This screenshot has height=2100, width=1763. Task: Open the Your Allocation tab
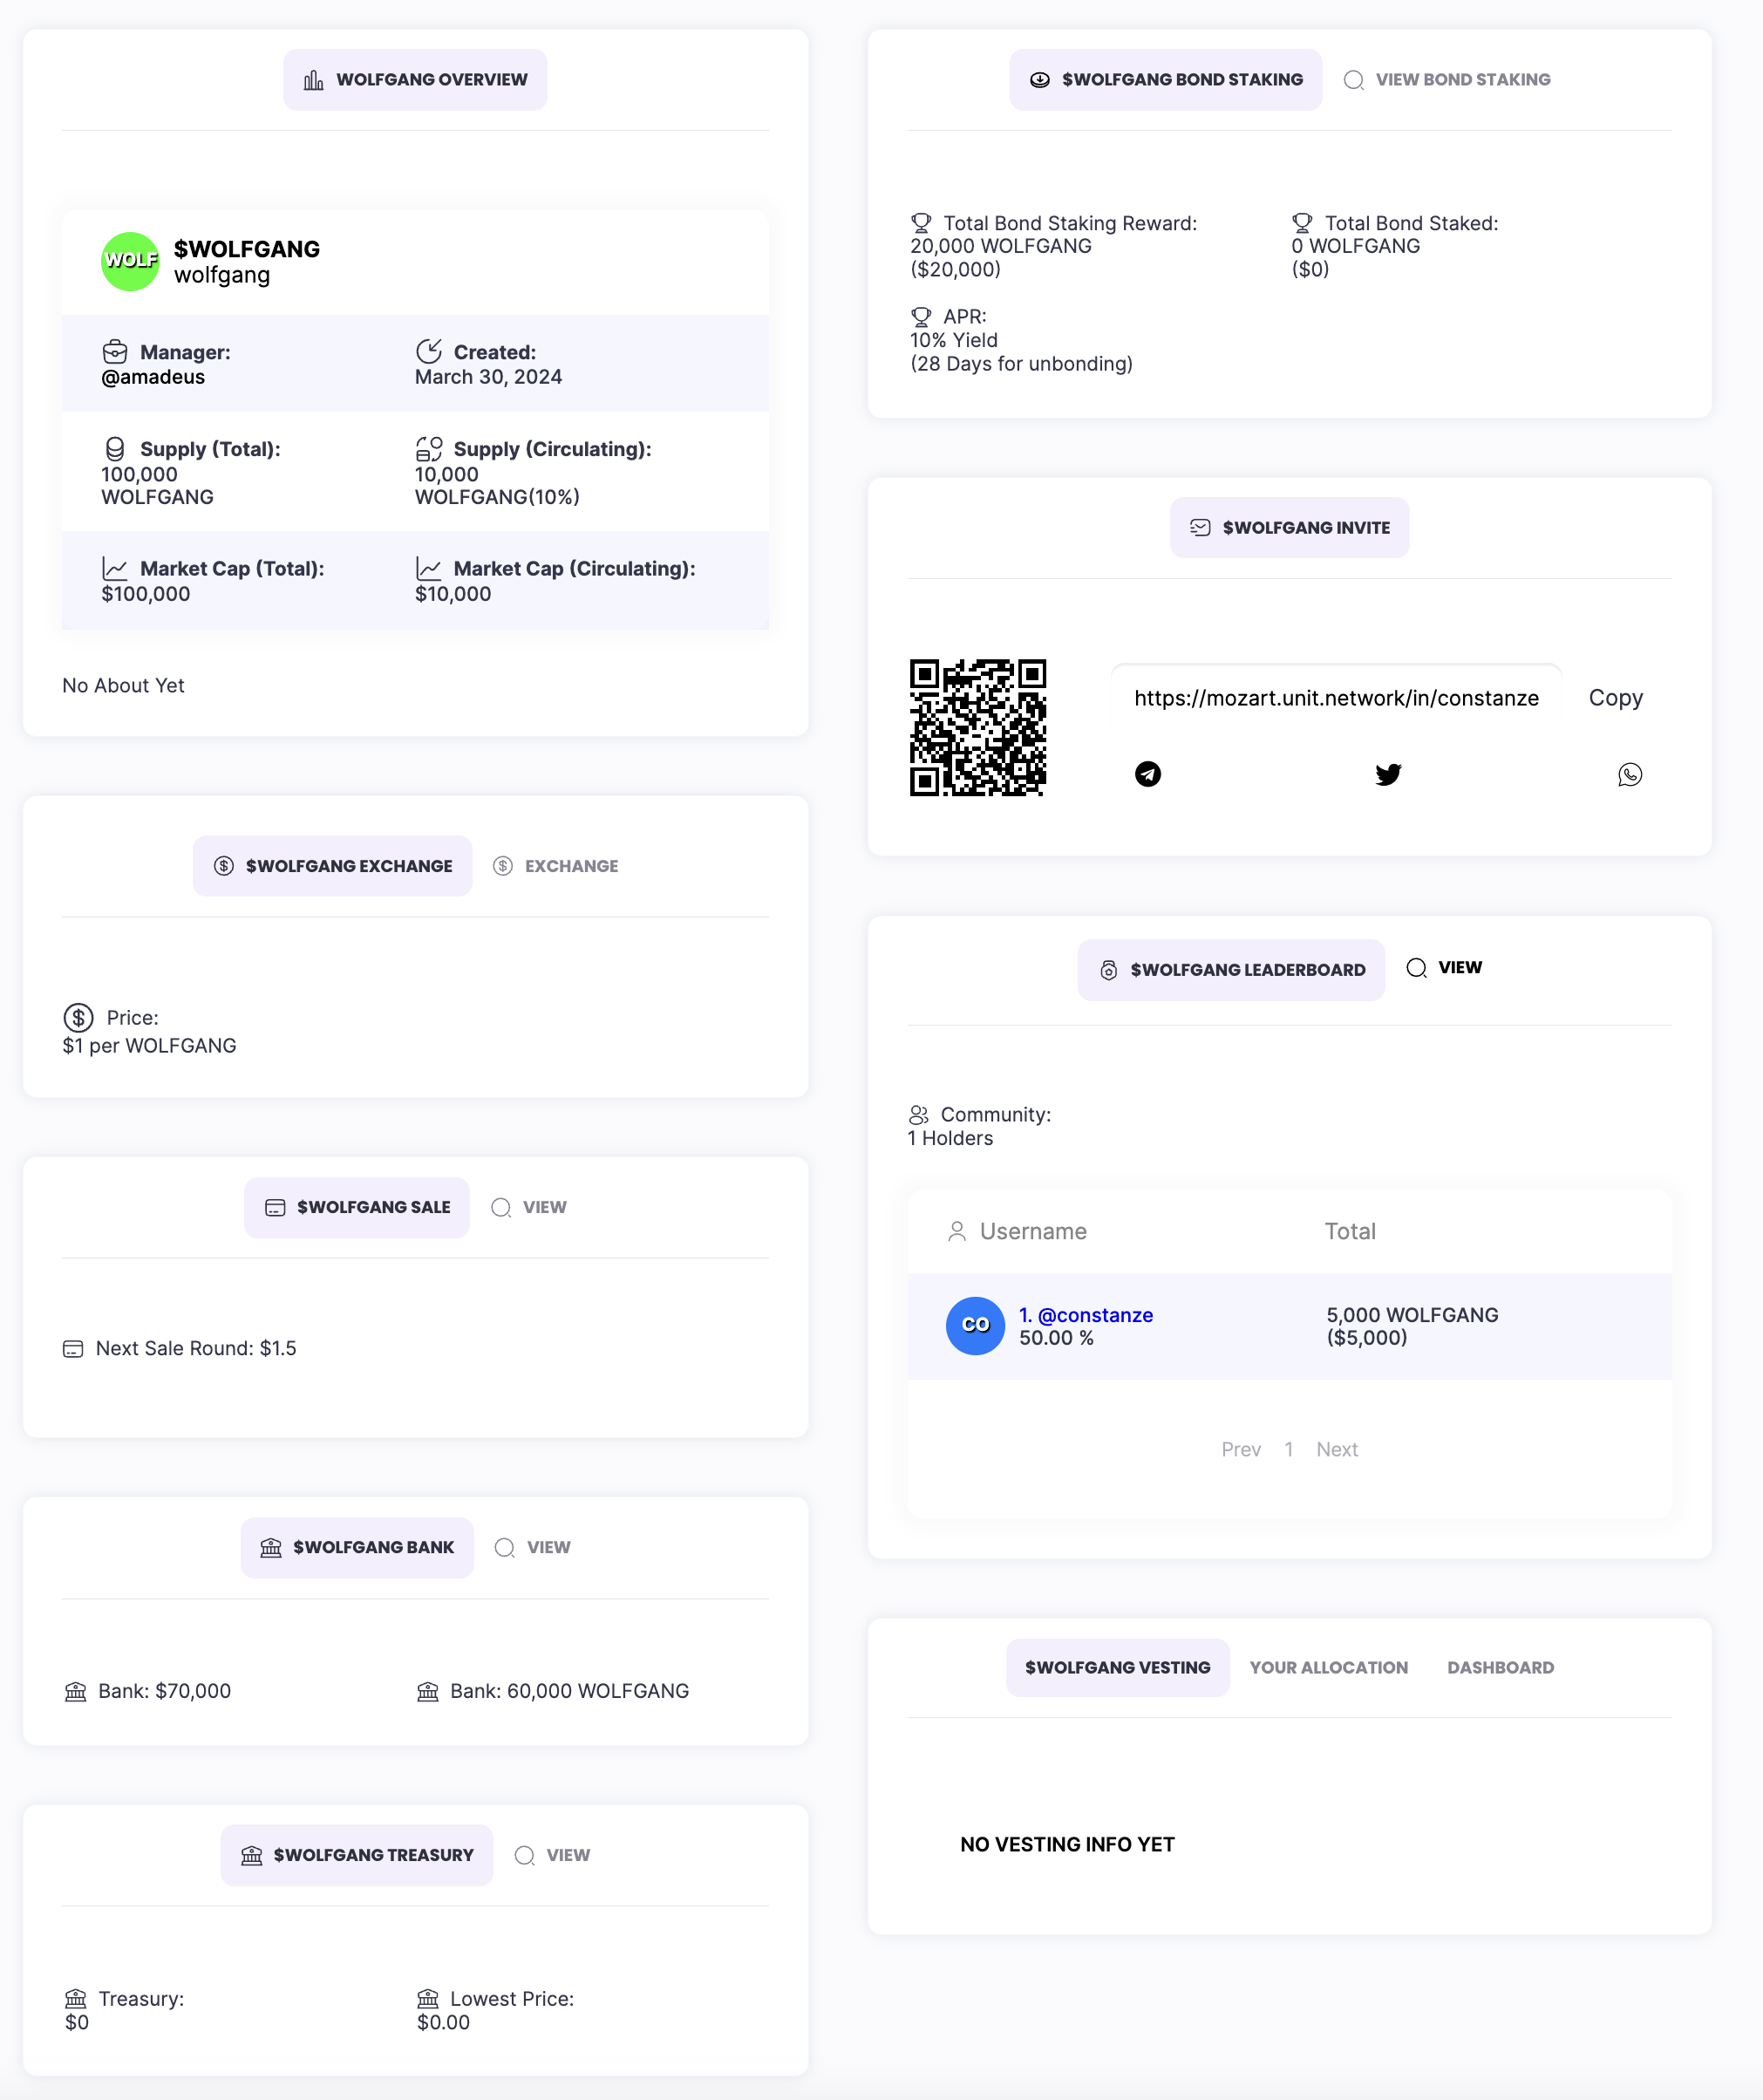point(1328,1667)
